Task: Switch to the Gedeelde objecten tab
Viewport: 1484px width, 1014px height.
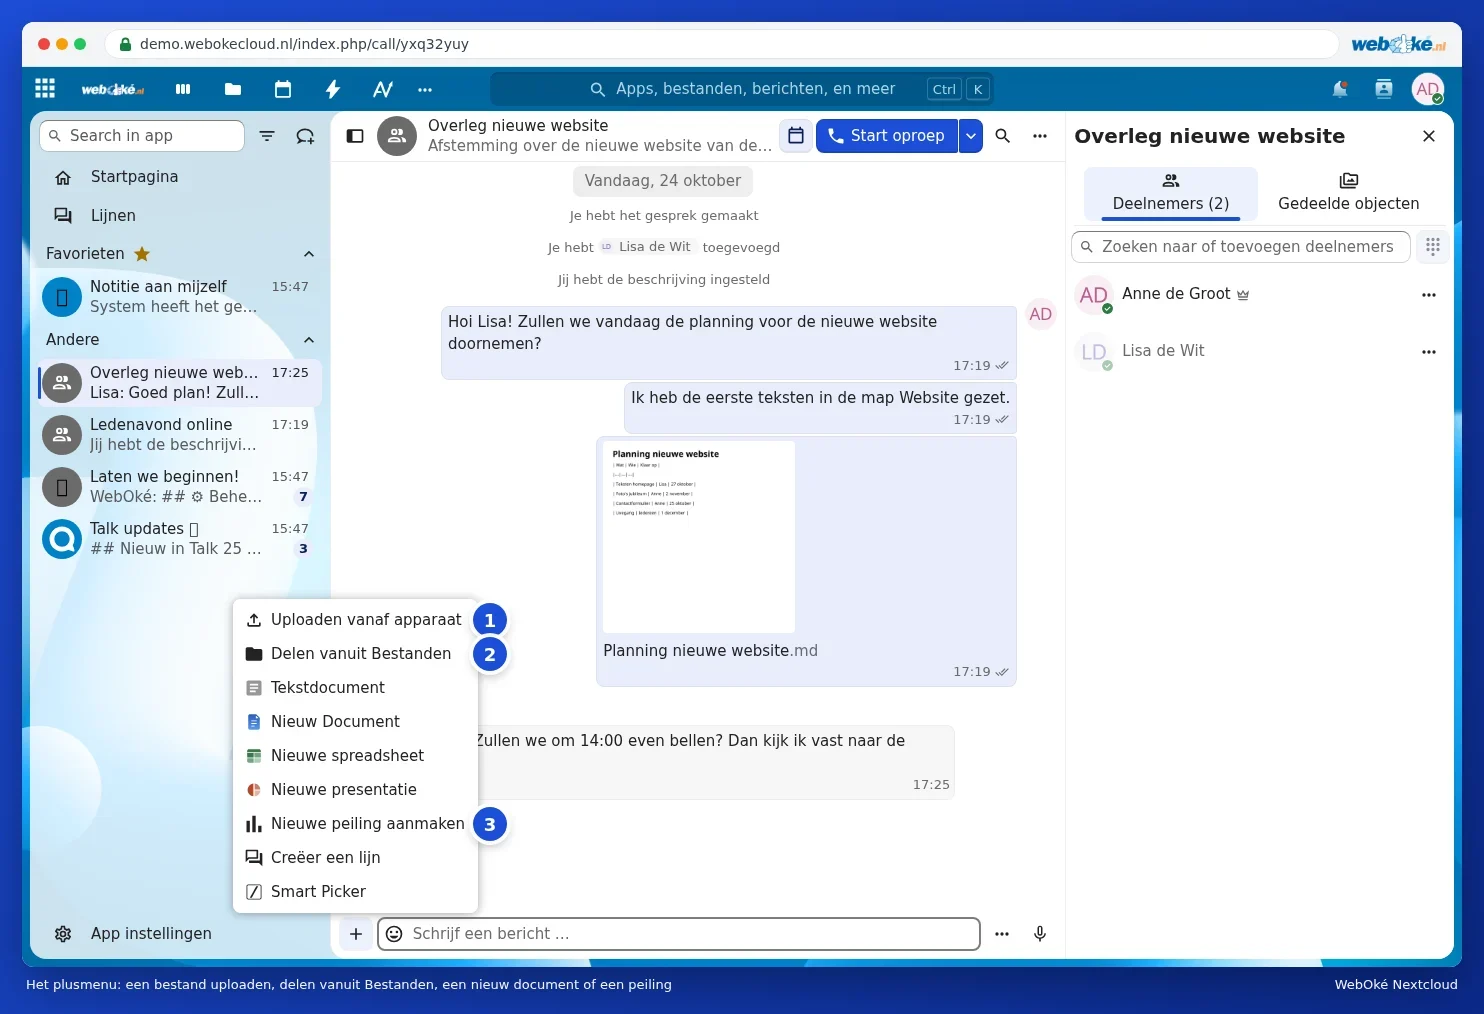Action: tap(1348, 193)
